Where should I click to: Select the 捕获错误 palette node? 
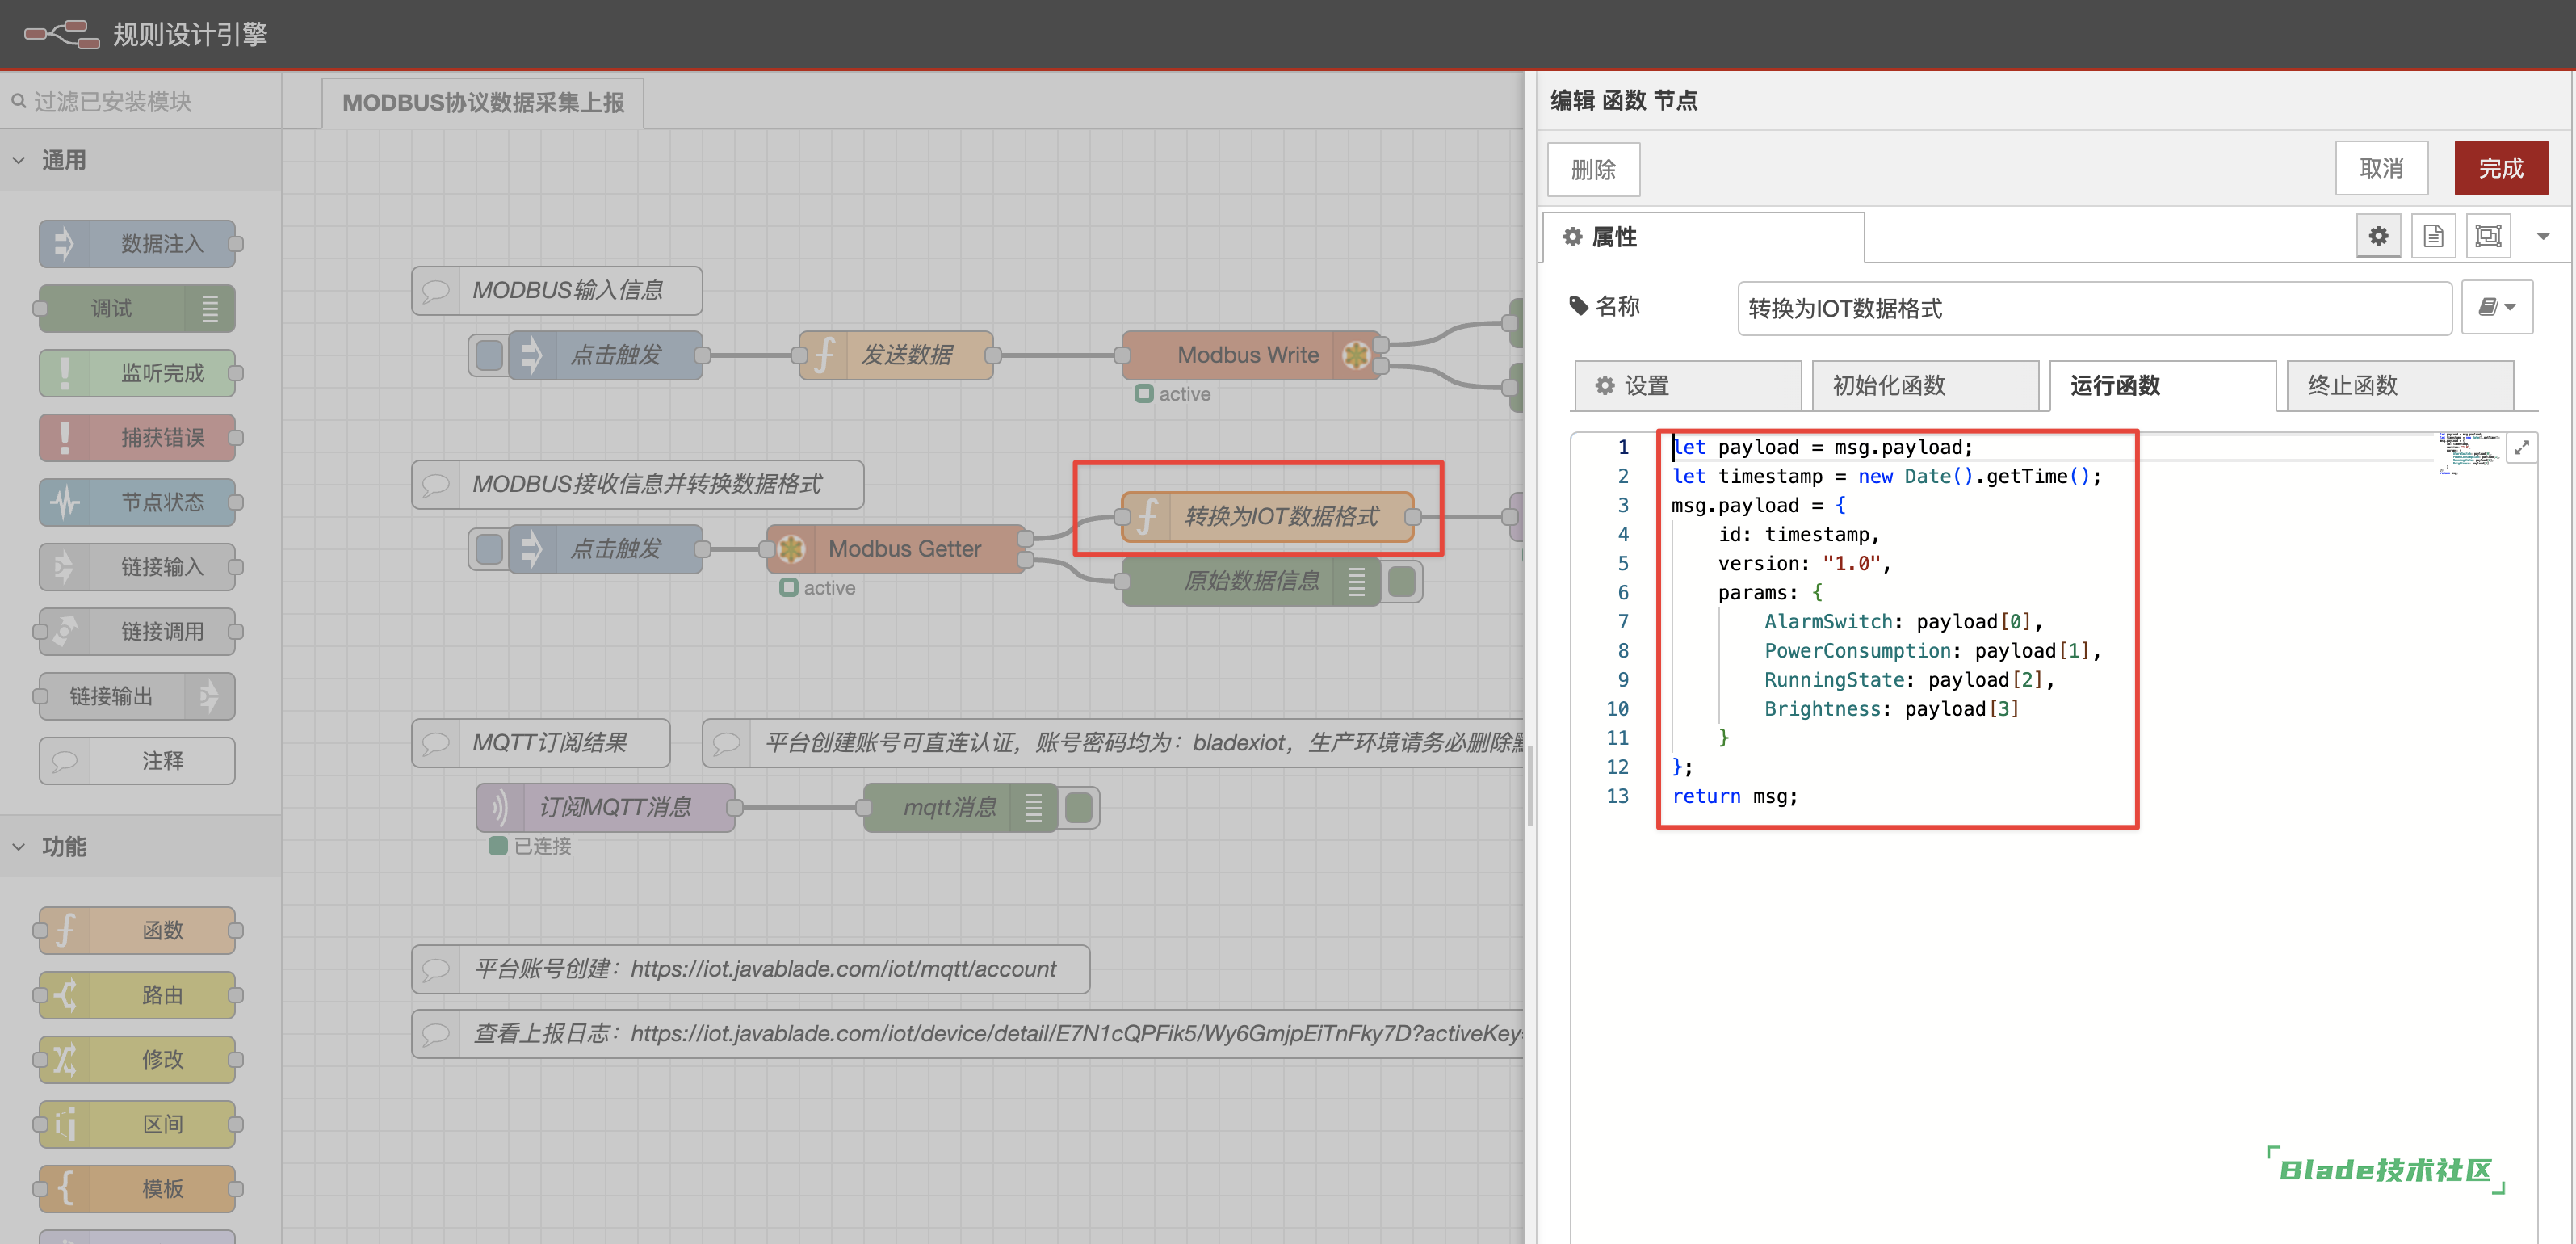138,437
